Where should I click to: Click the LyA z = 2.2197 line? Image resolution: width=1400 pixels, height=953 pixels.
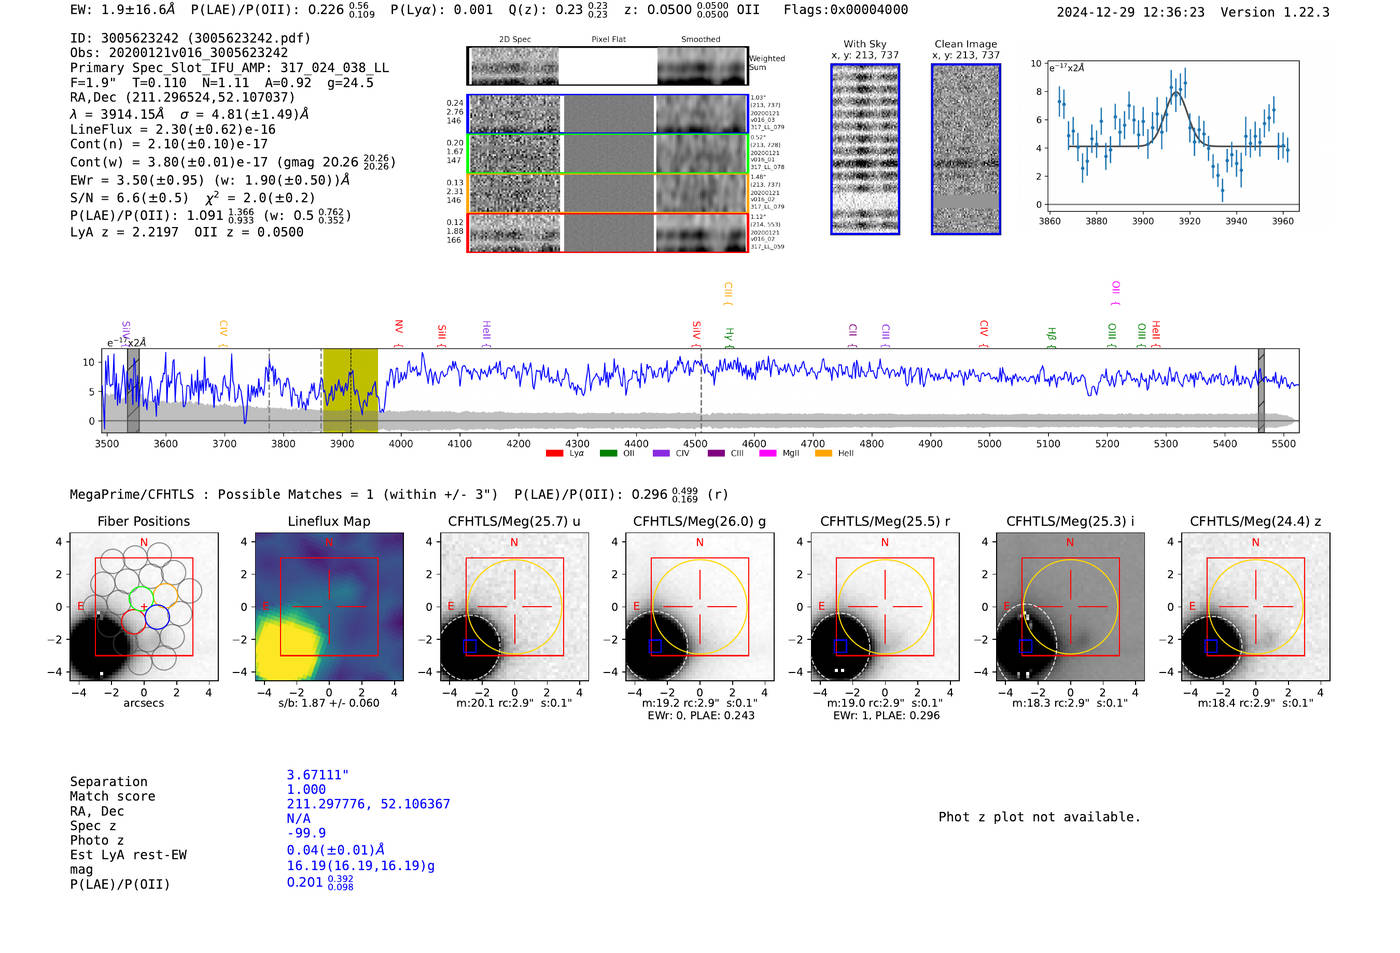(124, 232)
